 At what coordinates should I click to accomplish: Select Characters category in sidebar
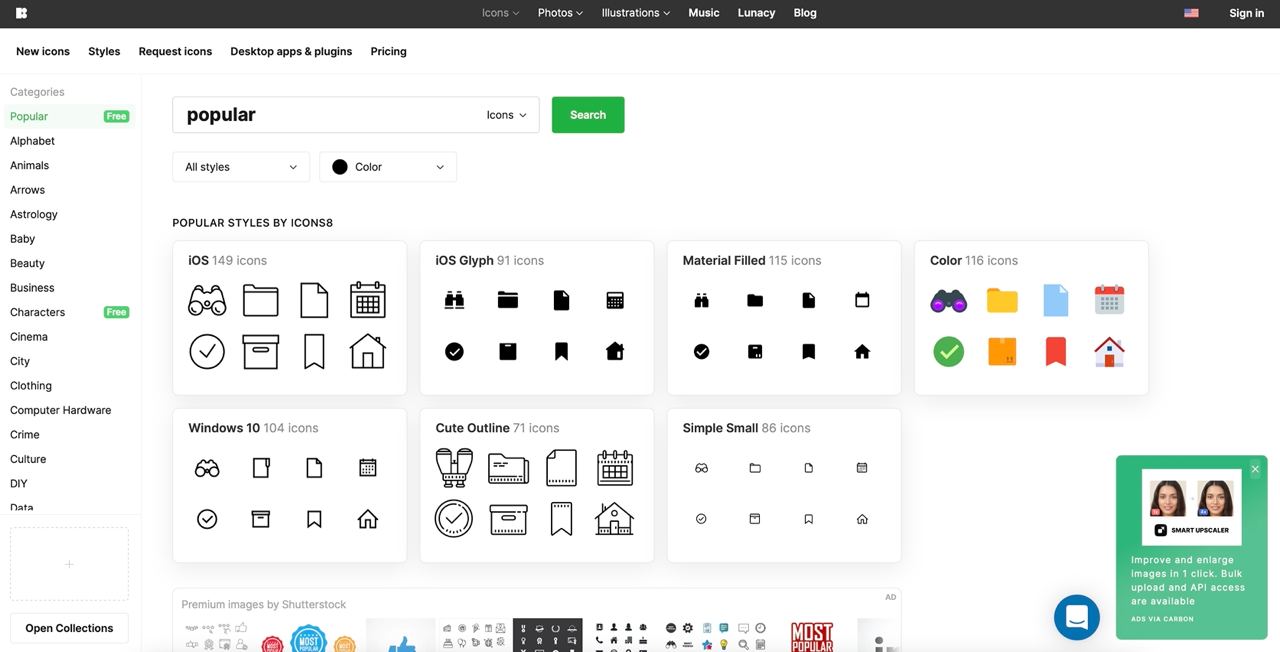pyautogui.click(x=37, y=312)
